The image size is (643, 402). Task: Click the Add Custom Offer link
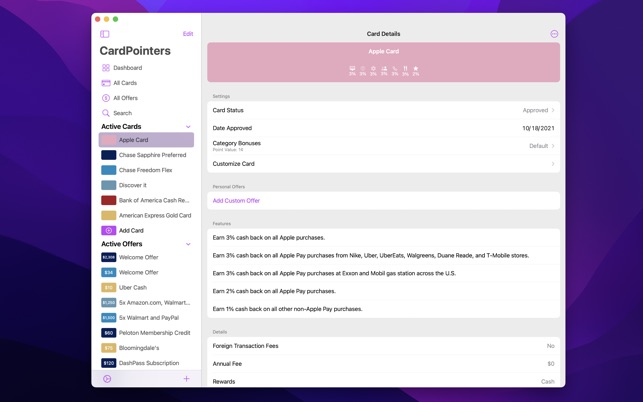[236, 201]
